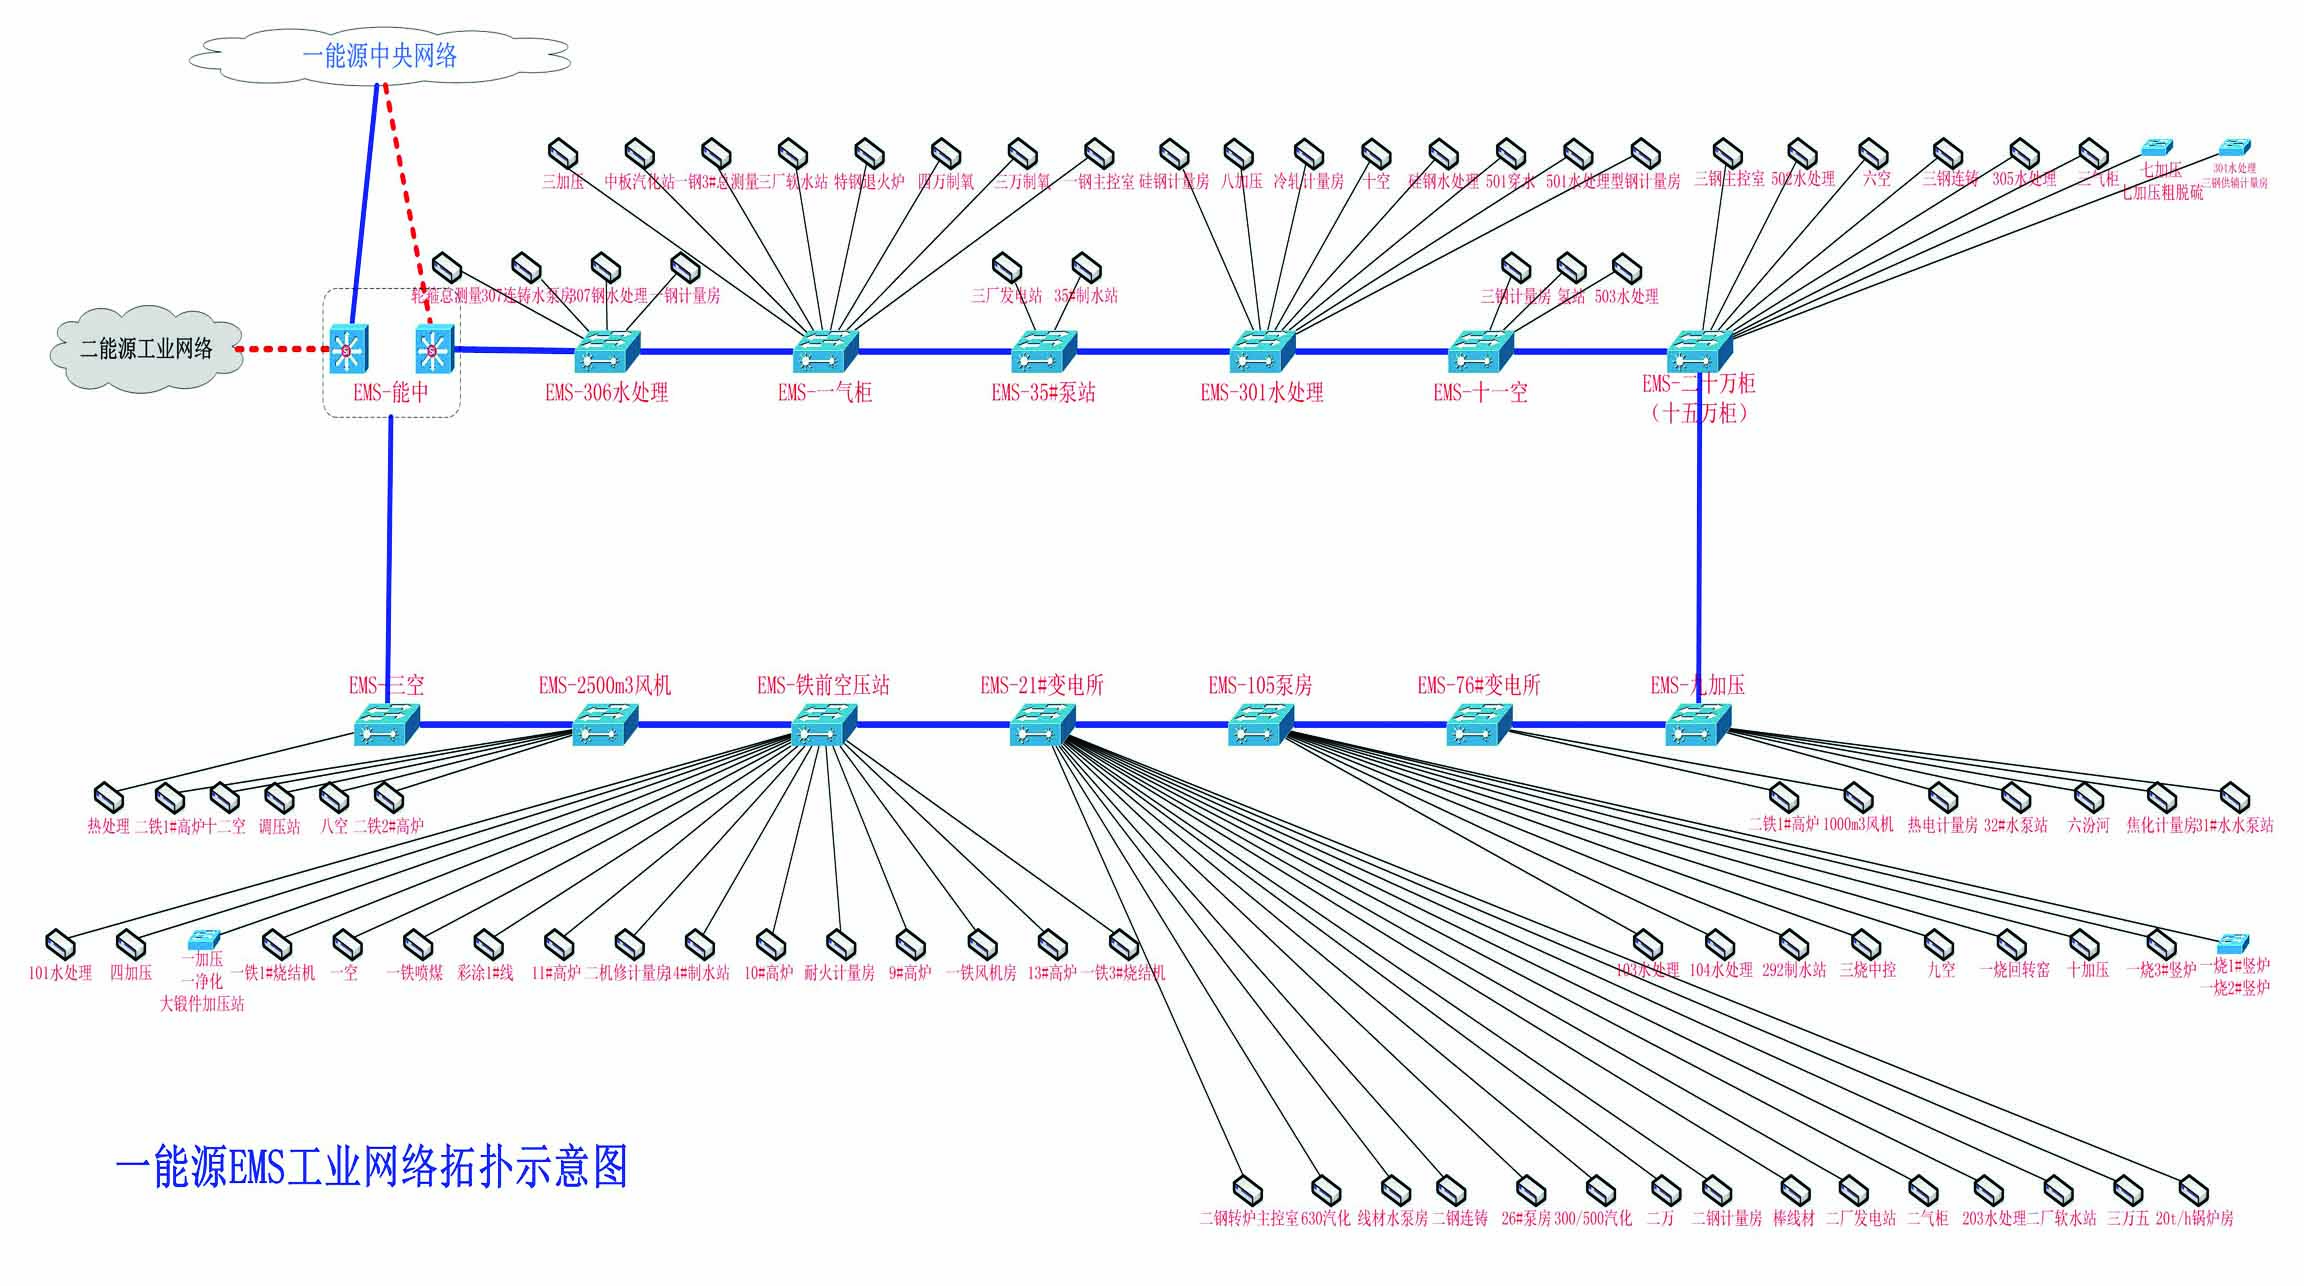Select the device icon above 六空
Image resolution: width=2304 pixels, height=1286 pixels.
[x=1873, y=154]
